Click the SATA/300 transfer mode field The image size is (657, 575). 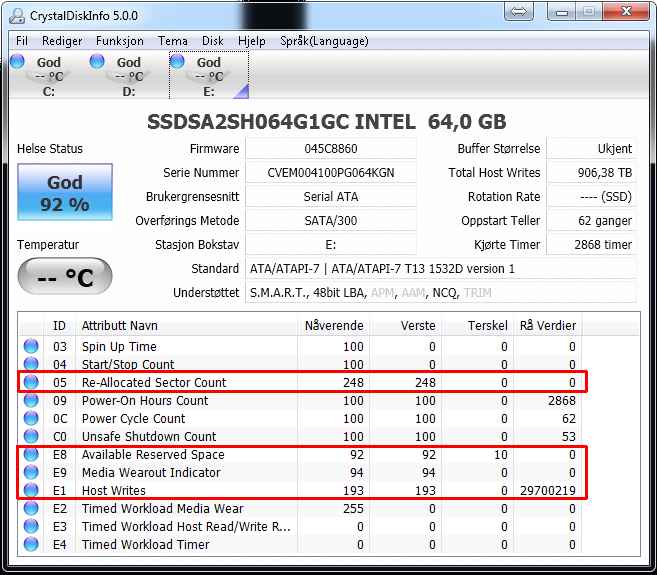tap(331, 220)
